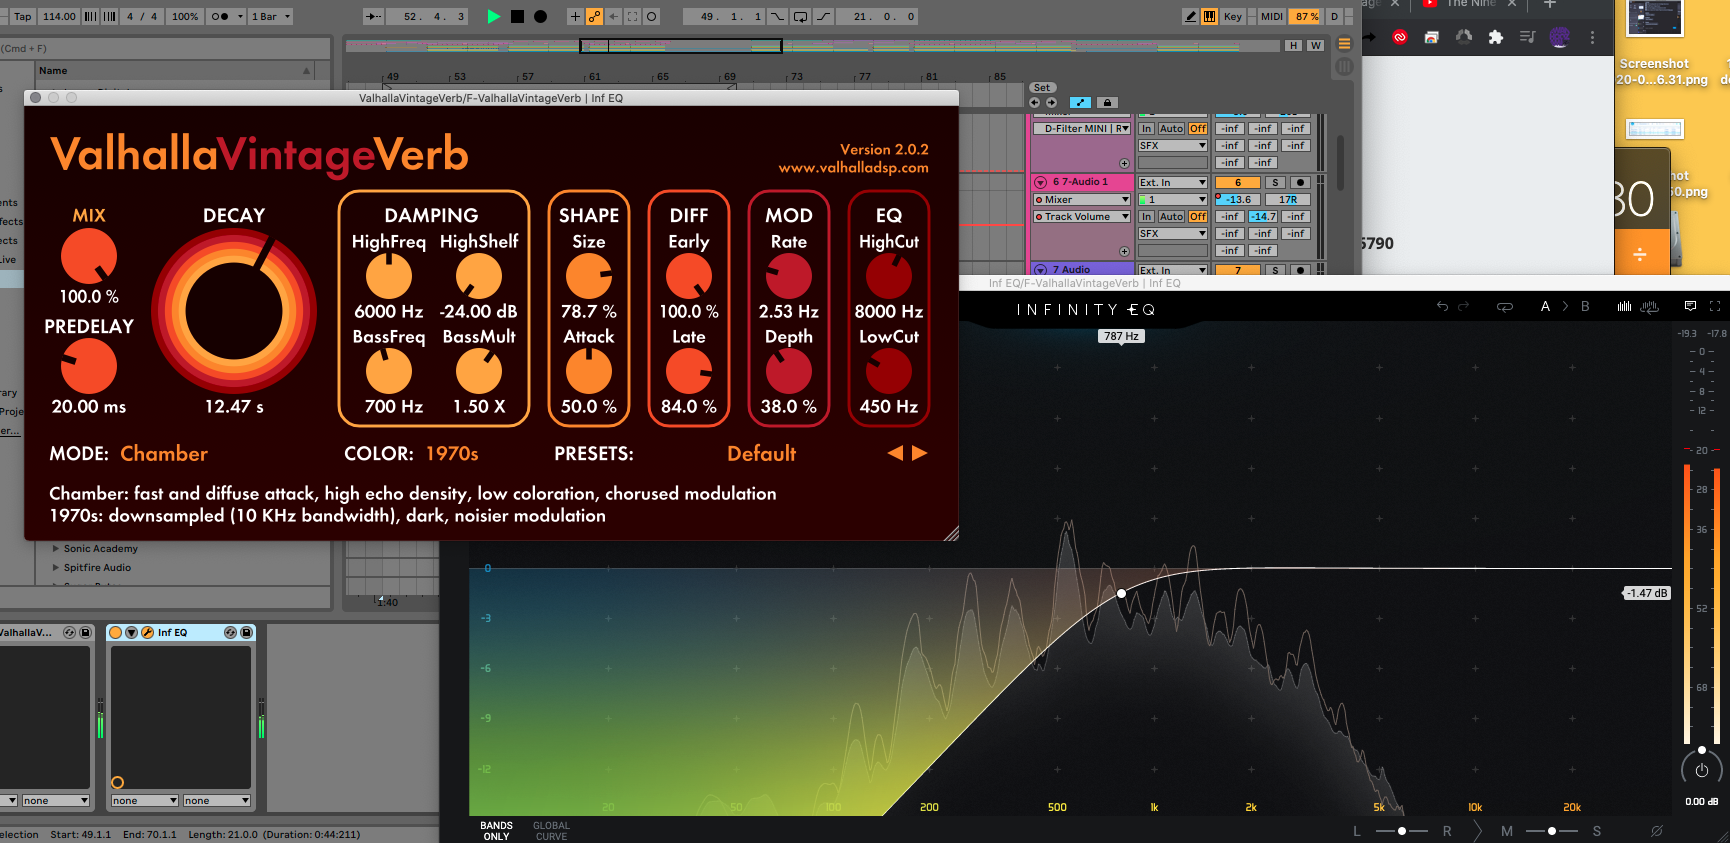Jump to previous locator arrow
The image size is (1730, 843).
click(1034, 103)
